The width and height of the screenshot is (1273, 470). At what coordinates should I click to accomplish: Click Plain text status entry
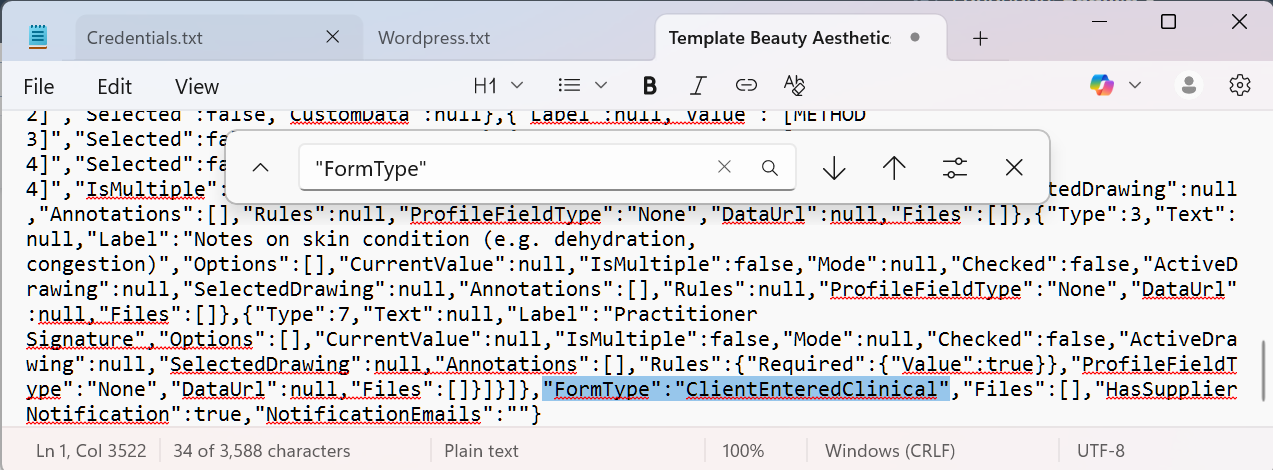click(481, 450)
